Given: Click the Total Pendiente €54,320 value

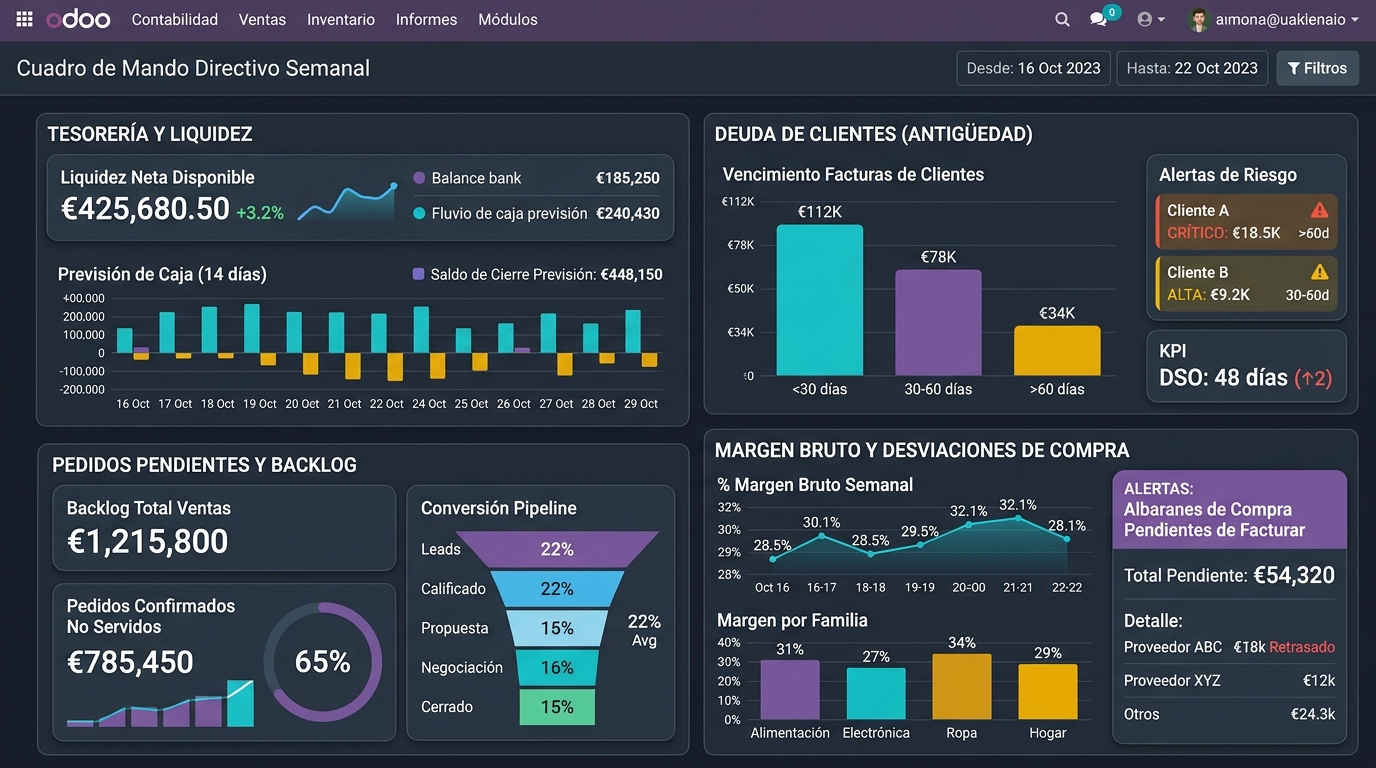Looking at the screenshot, I should (1294, 575).
